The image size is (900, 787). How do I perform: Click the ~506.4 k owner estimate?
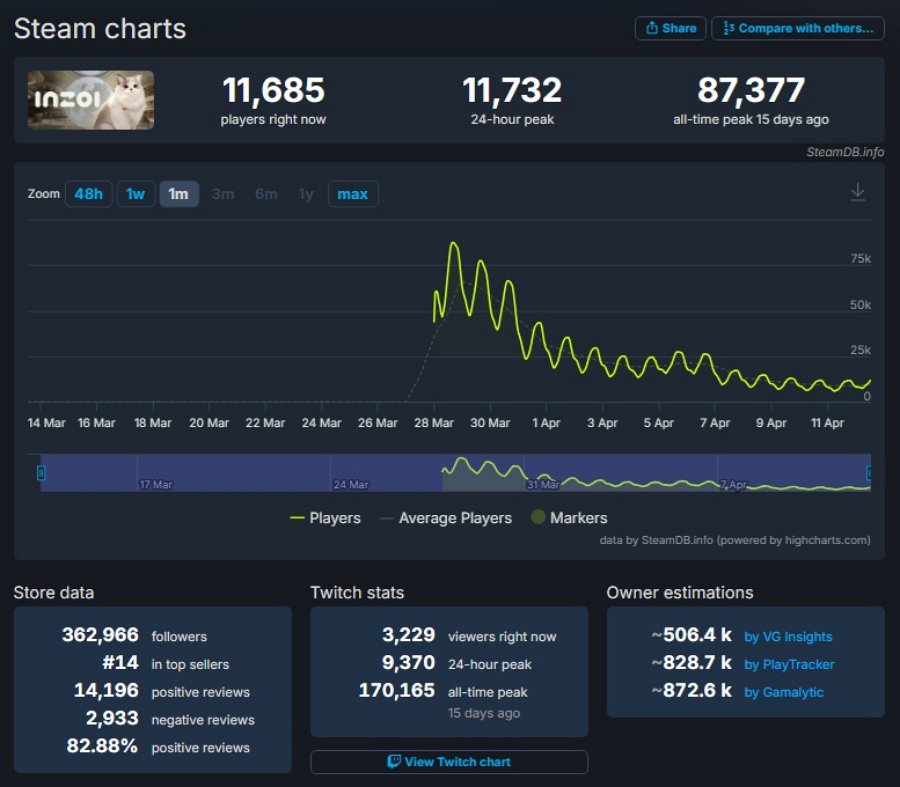point(692,635)
